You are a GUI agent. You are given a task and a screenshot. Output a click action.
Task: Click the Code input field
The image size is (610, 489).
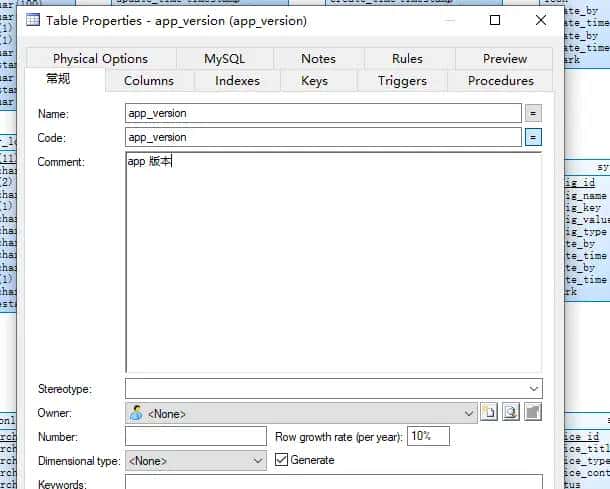[x=323, y=137]
